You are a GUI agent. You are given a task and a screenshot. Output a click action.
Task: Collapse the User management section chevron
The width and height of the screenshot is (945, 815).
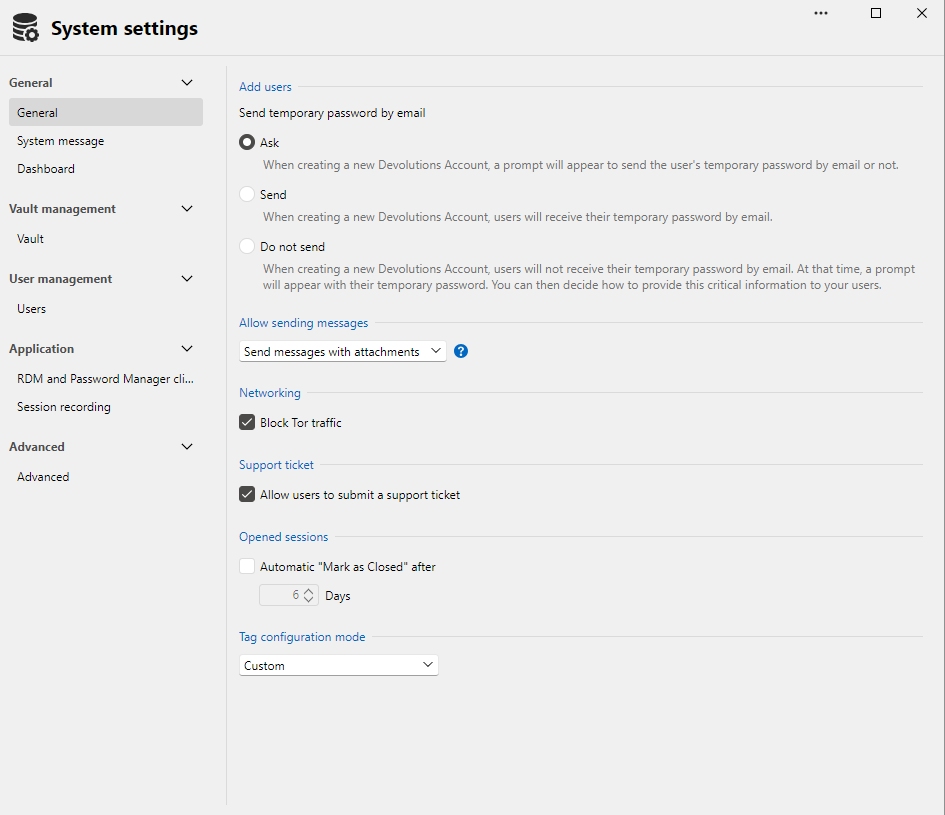pyautogui.click(x=187, y=278)
